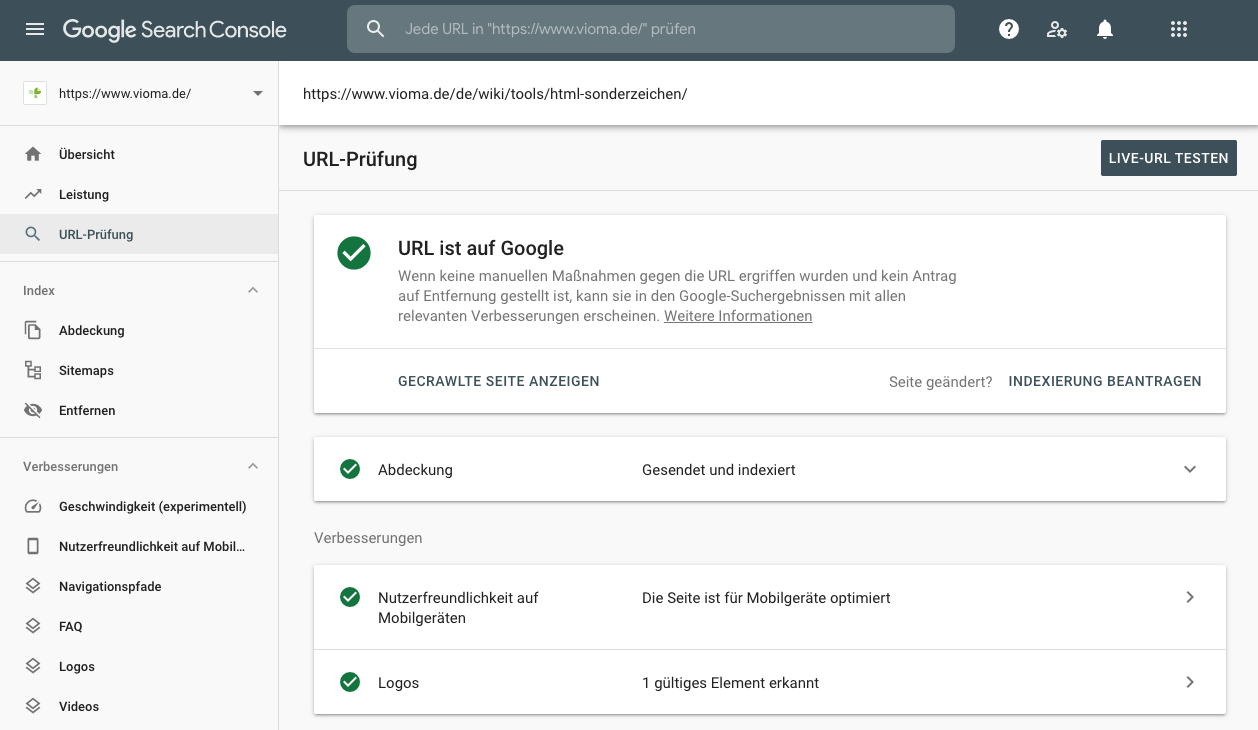Focus the URL inspection search field
1258x730 pixels.
point(651,29)
